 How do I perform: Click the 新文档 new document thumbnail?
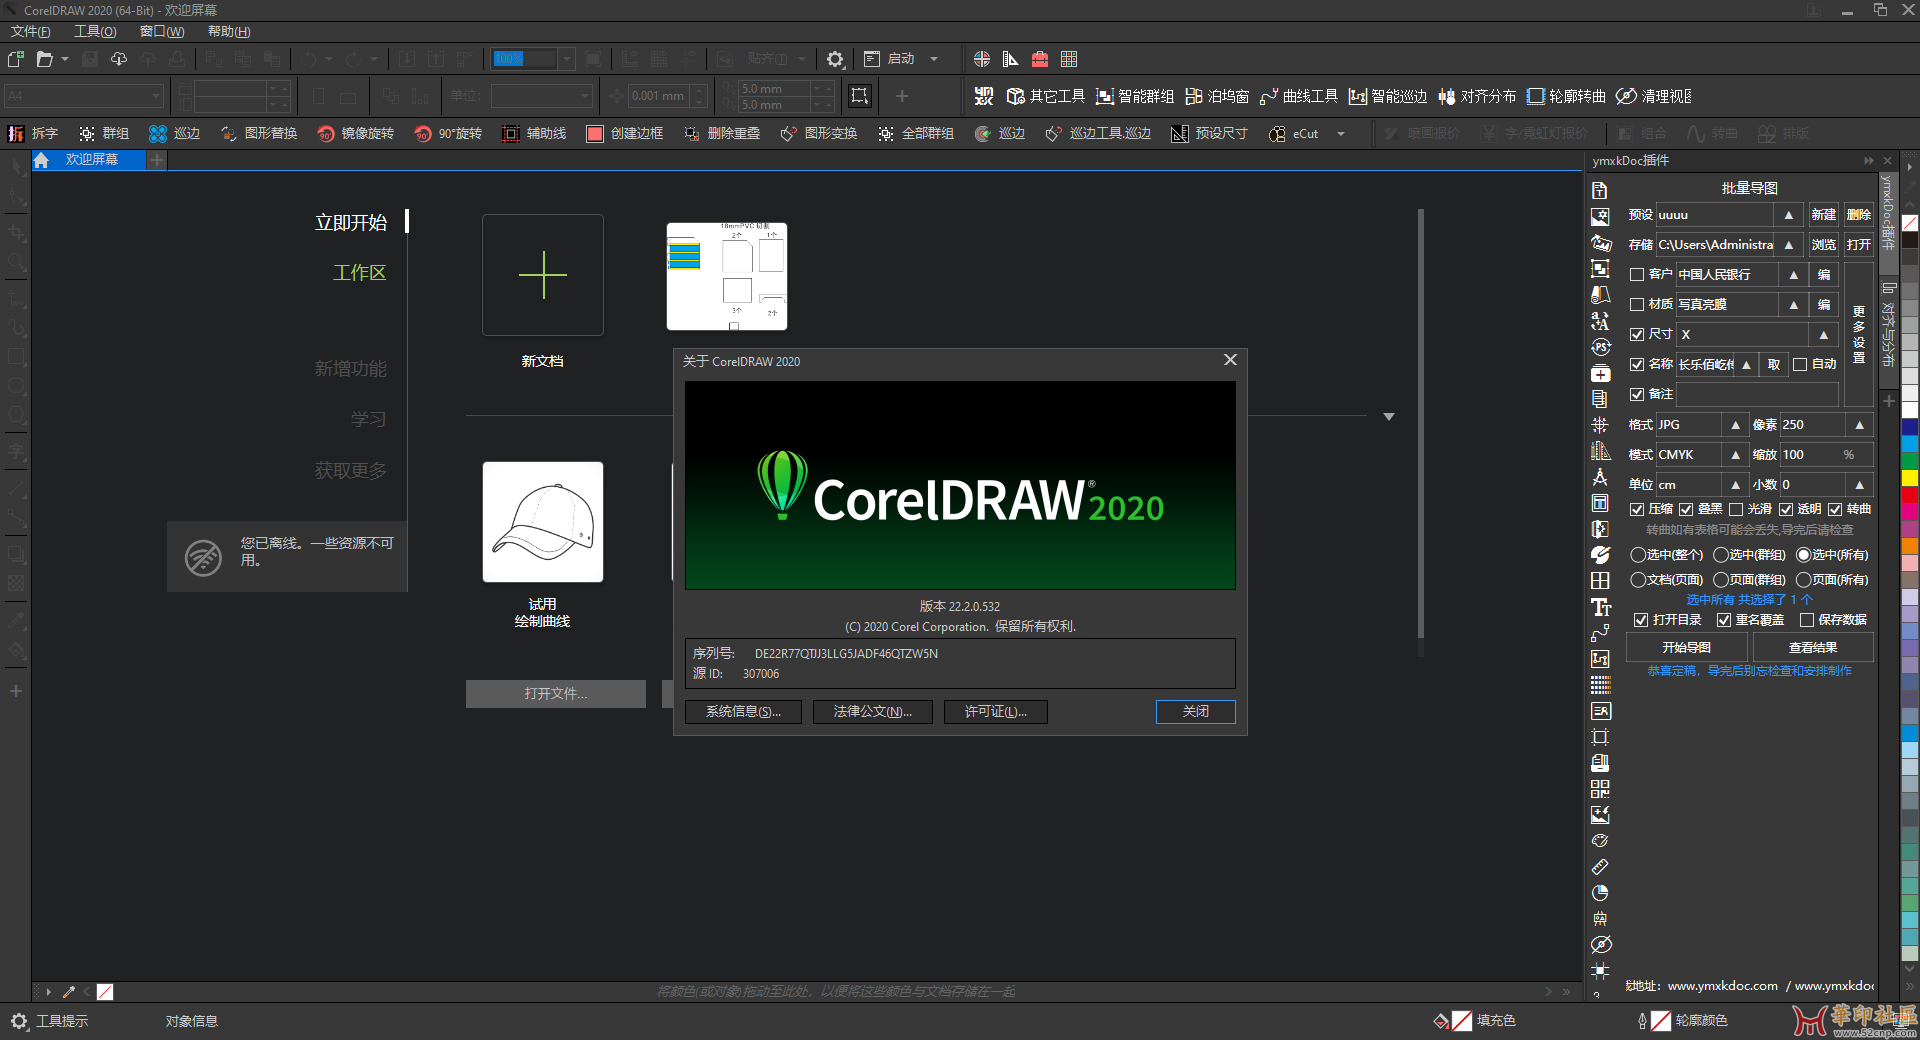pyautogui.click(x=543, y=275)
